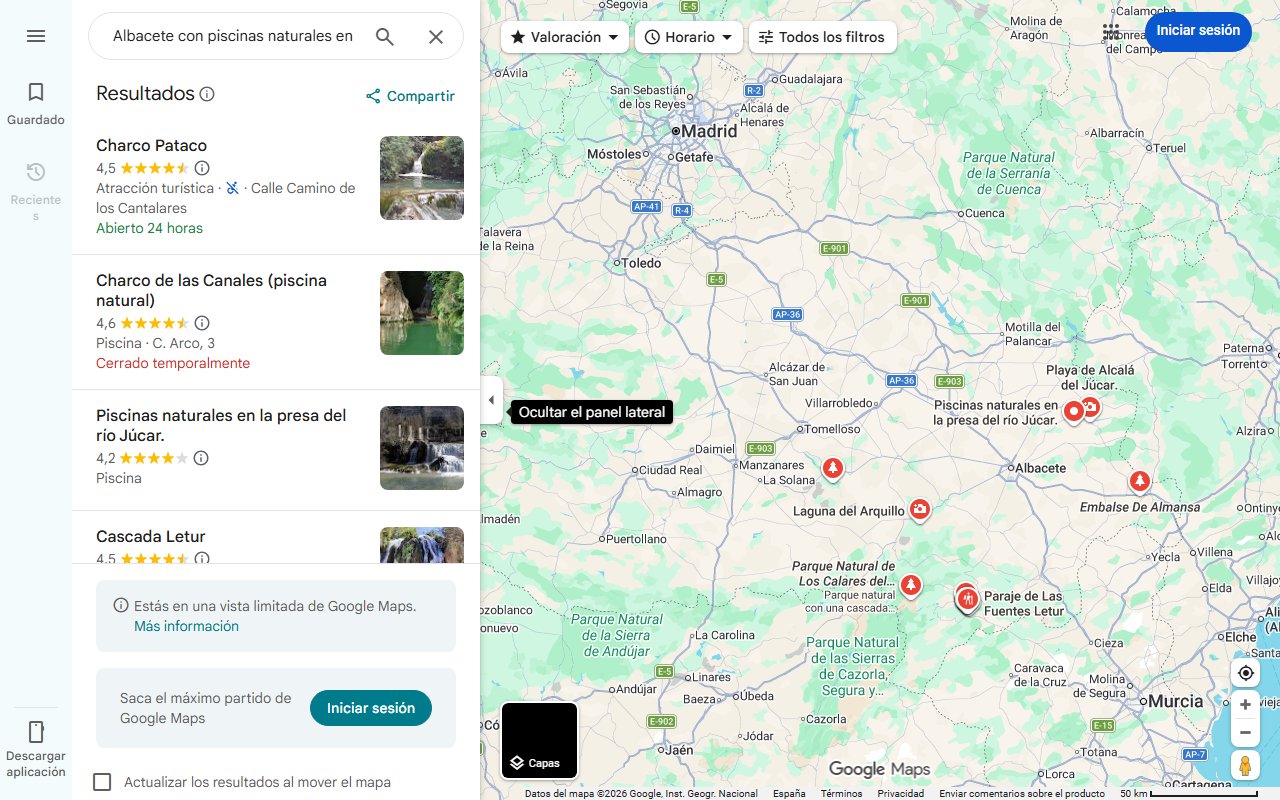Zoom in with the plus control
This screenshot has width=1280, height=800.
[1245, 704]
